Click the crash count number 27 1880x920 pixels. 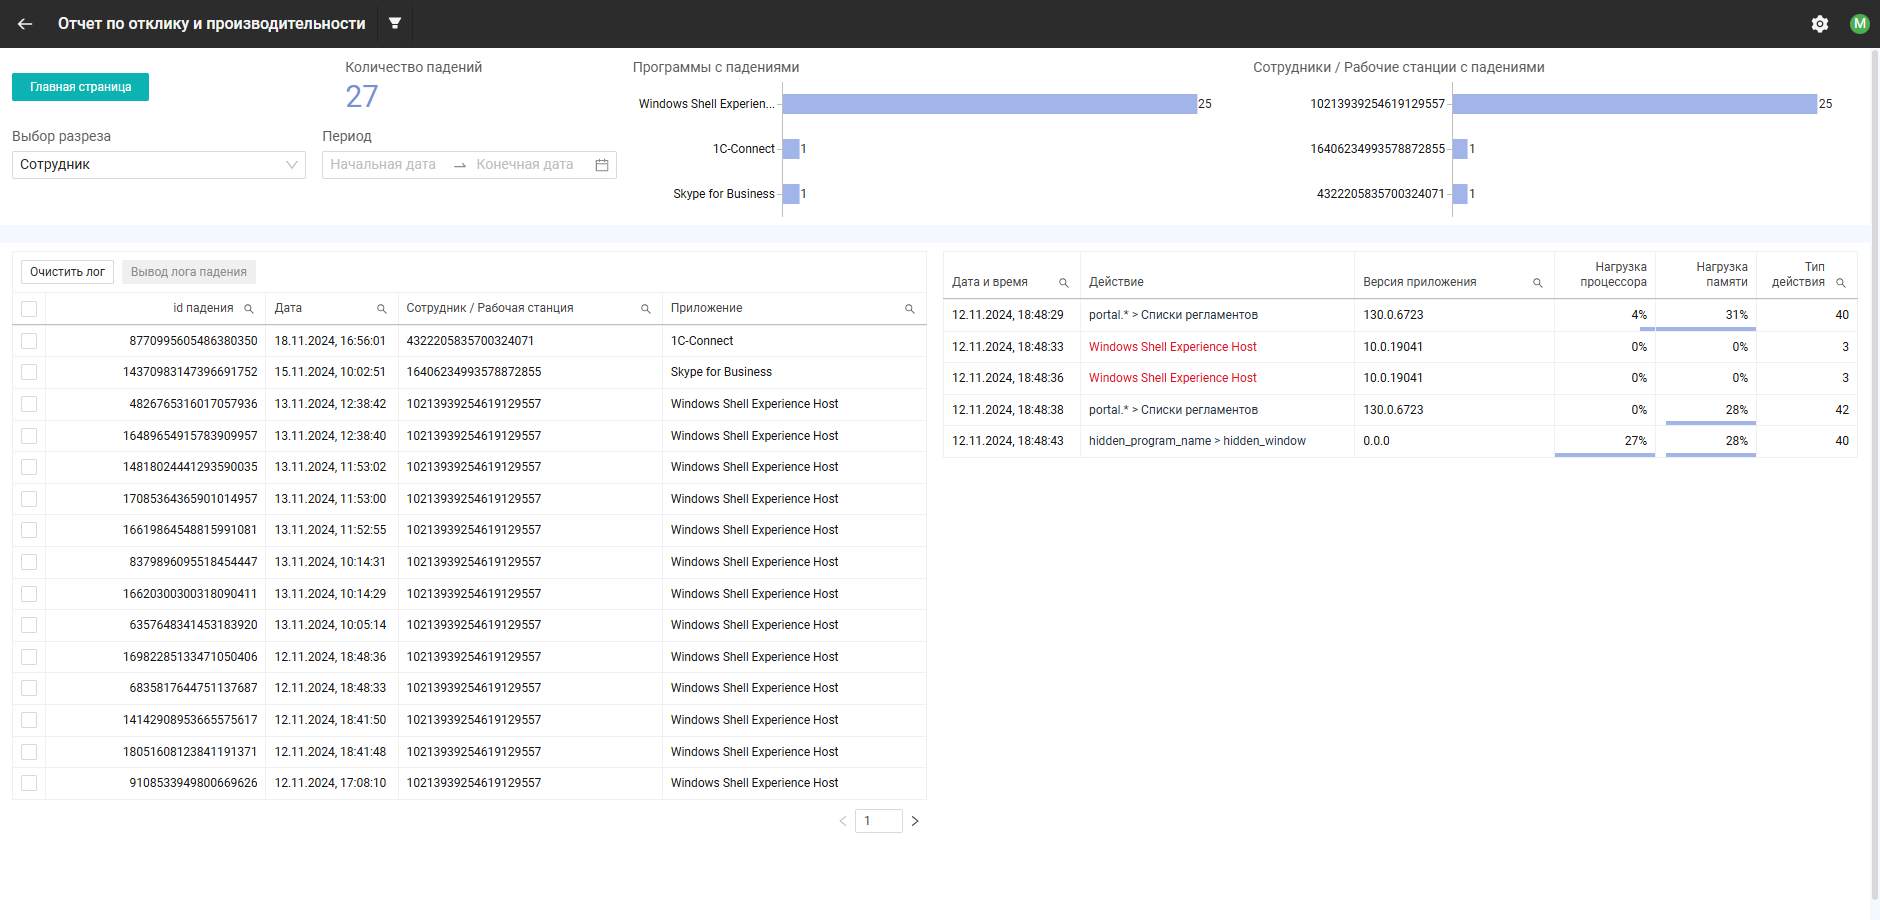[362, 97]
